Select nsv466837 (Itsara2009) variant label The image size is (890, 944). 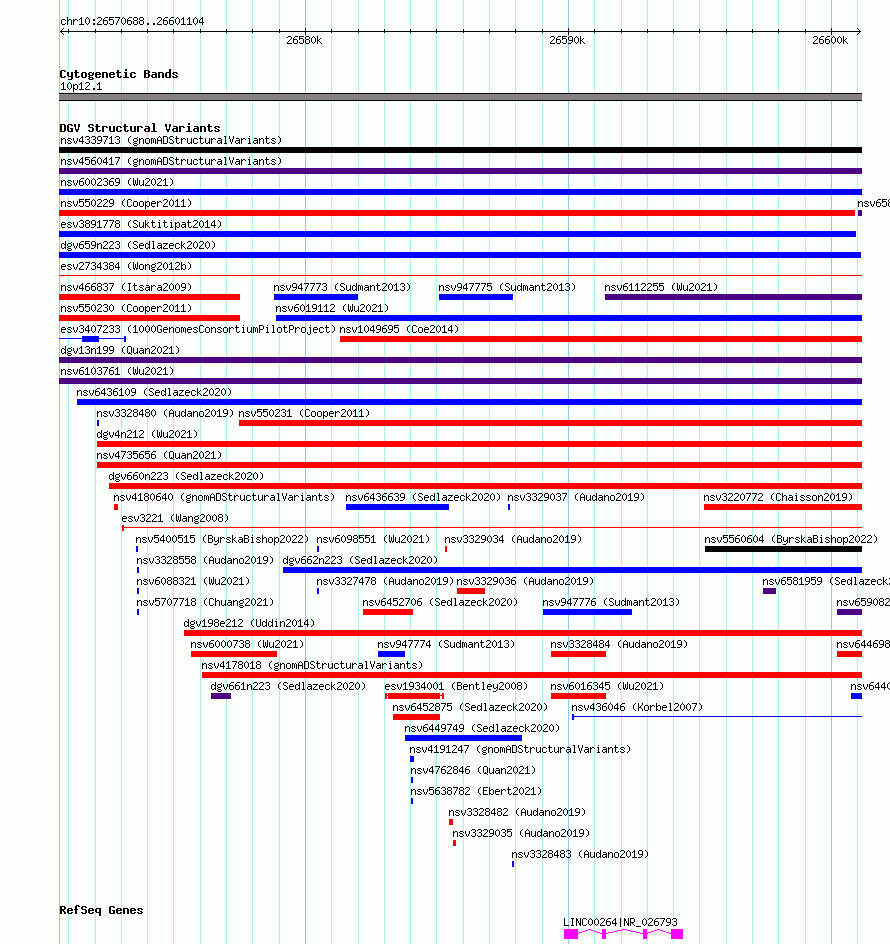point(126,288)
